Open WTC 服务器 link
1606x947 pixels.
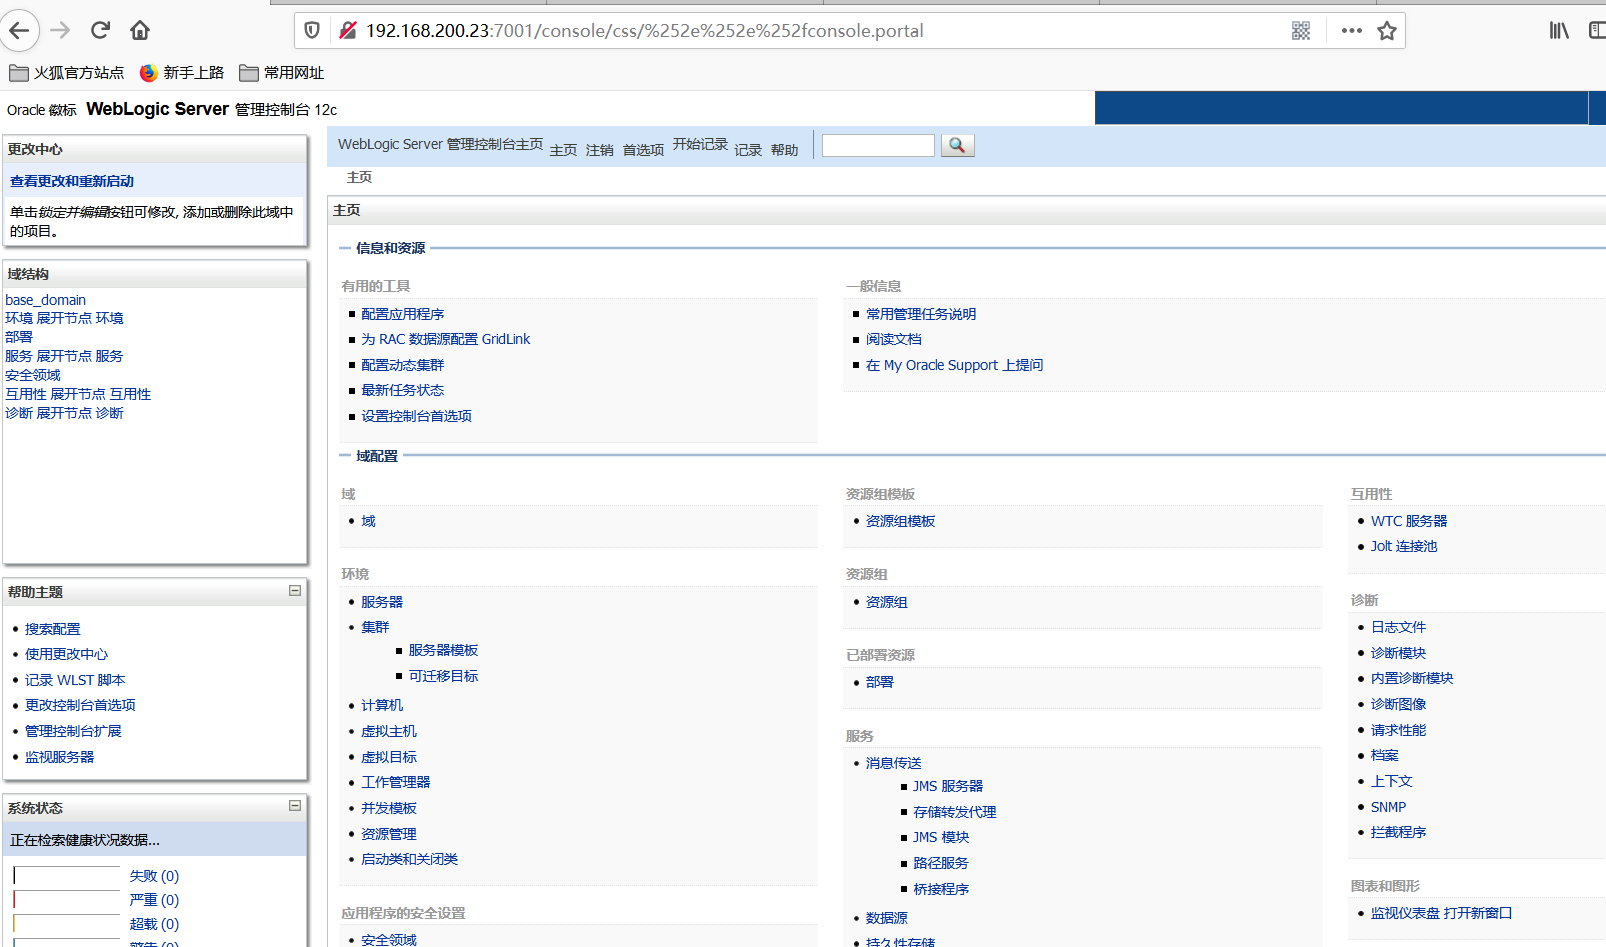[x=1409, y=521]
